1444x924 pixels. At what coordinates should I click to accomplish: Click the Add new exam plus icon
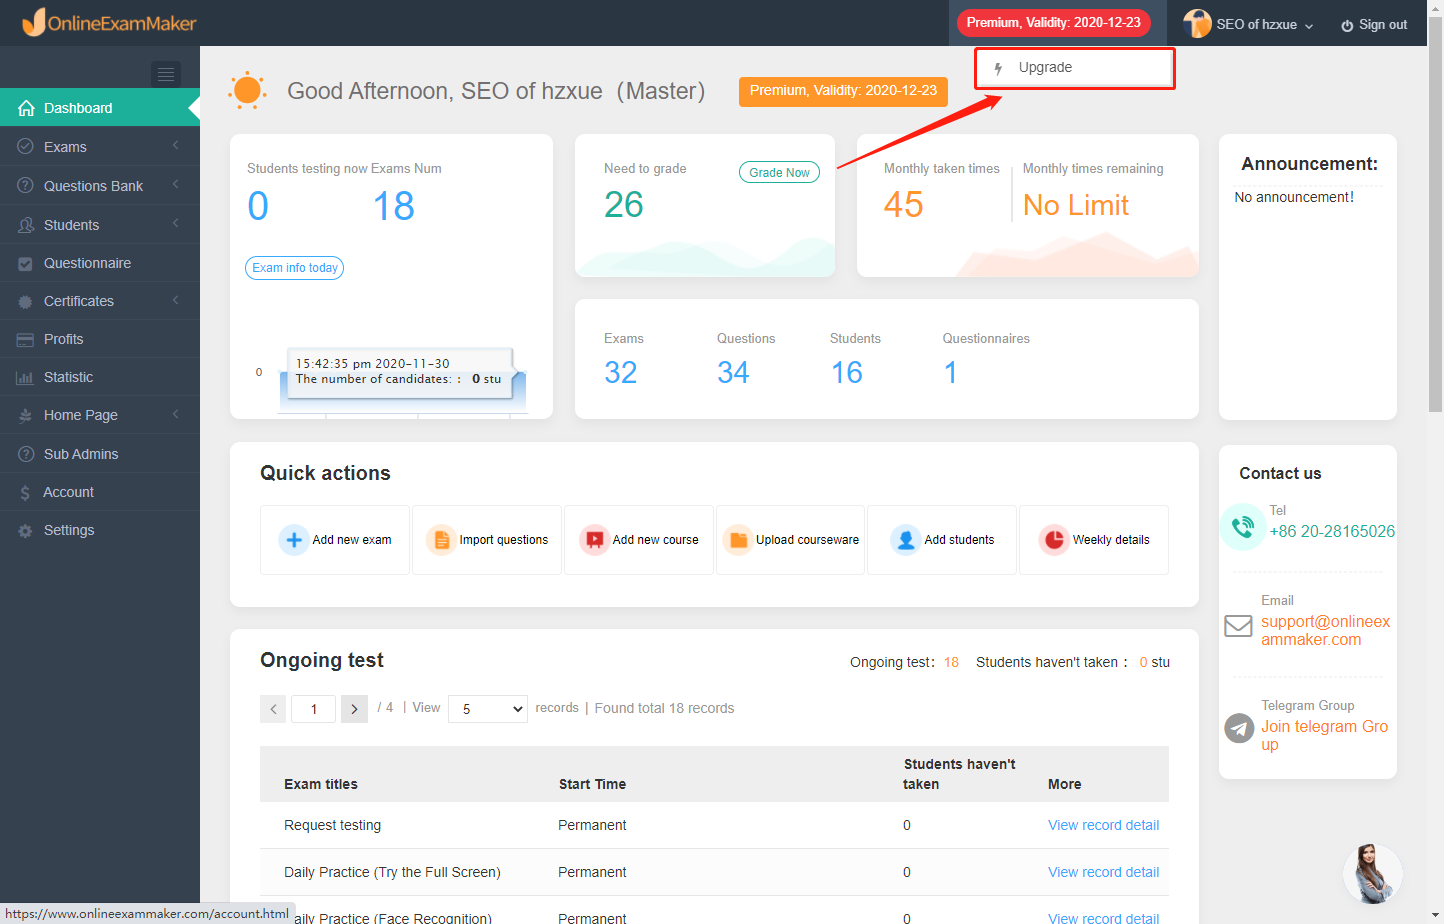pos(294,540)
